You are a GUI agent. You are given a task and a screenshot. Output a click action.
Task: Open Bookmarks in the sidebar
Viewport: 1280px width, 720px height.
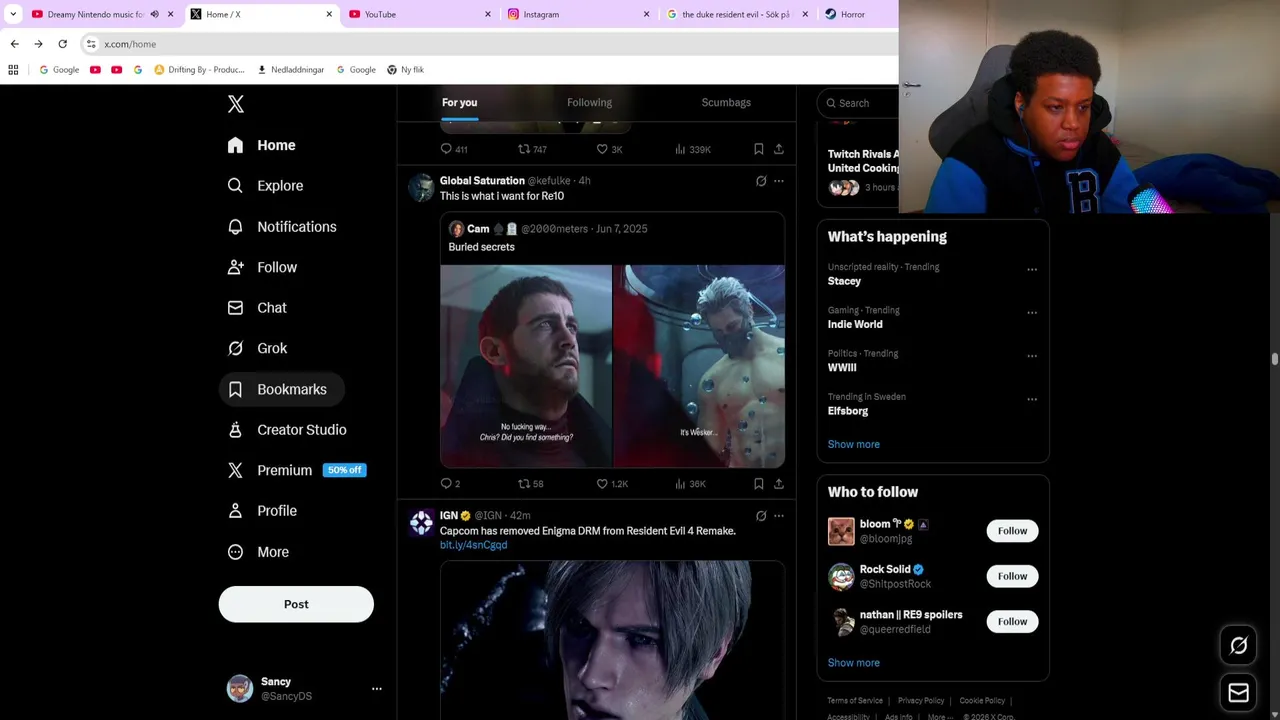[281, 389]
